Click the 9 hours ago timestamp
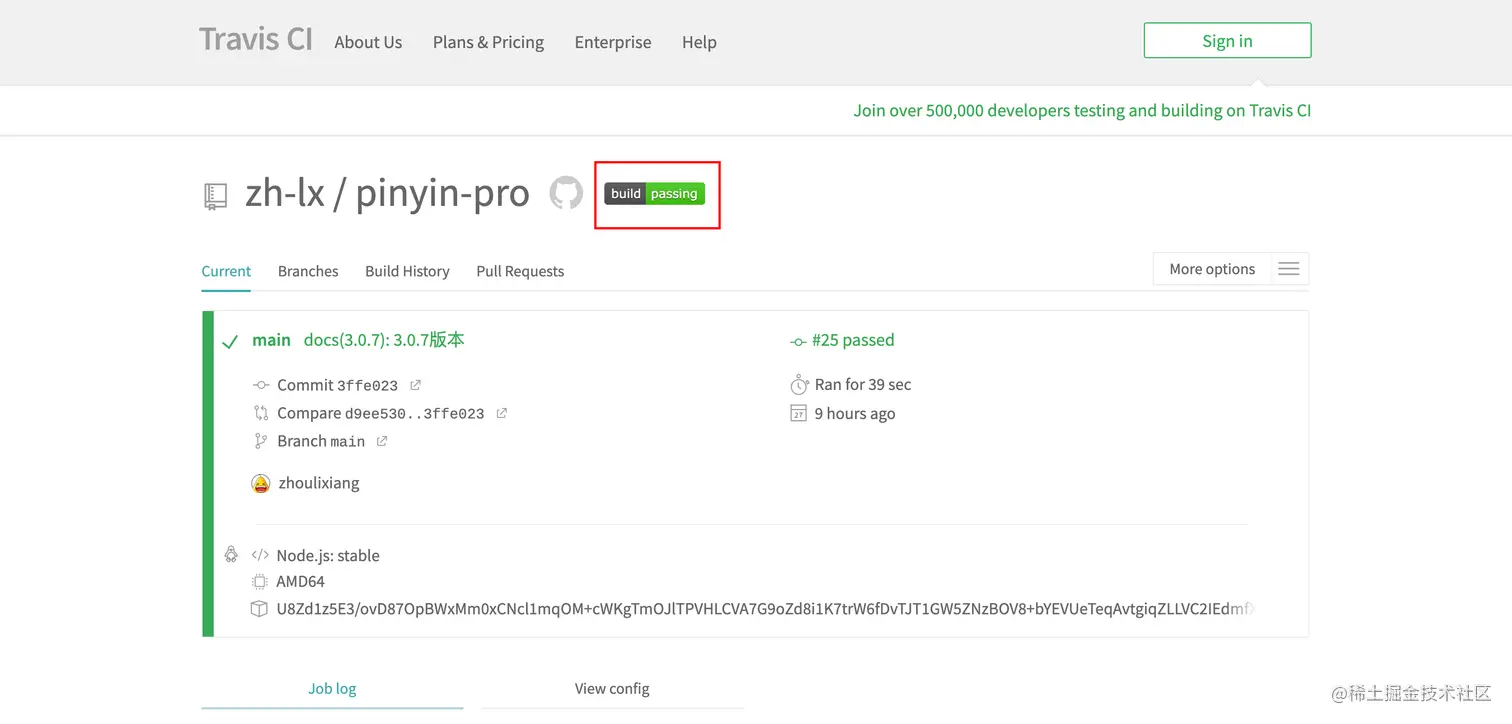Viewport: 1512px width, 724px height. pos(855,414)
